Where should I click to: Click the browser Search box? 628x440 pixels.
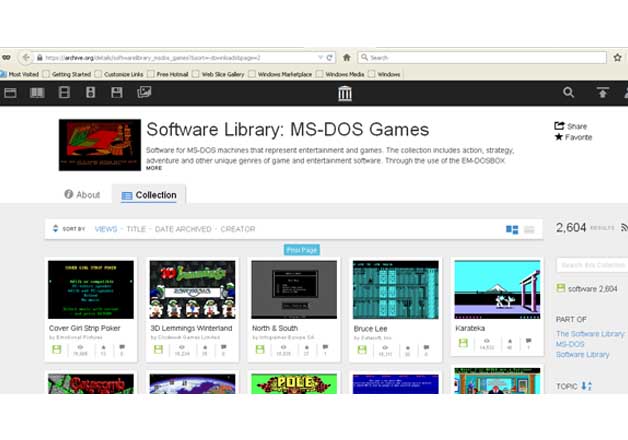[x=482, y=58]
